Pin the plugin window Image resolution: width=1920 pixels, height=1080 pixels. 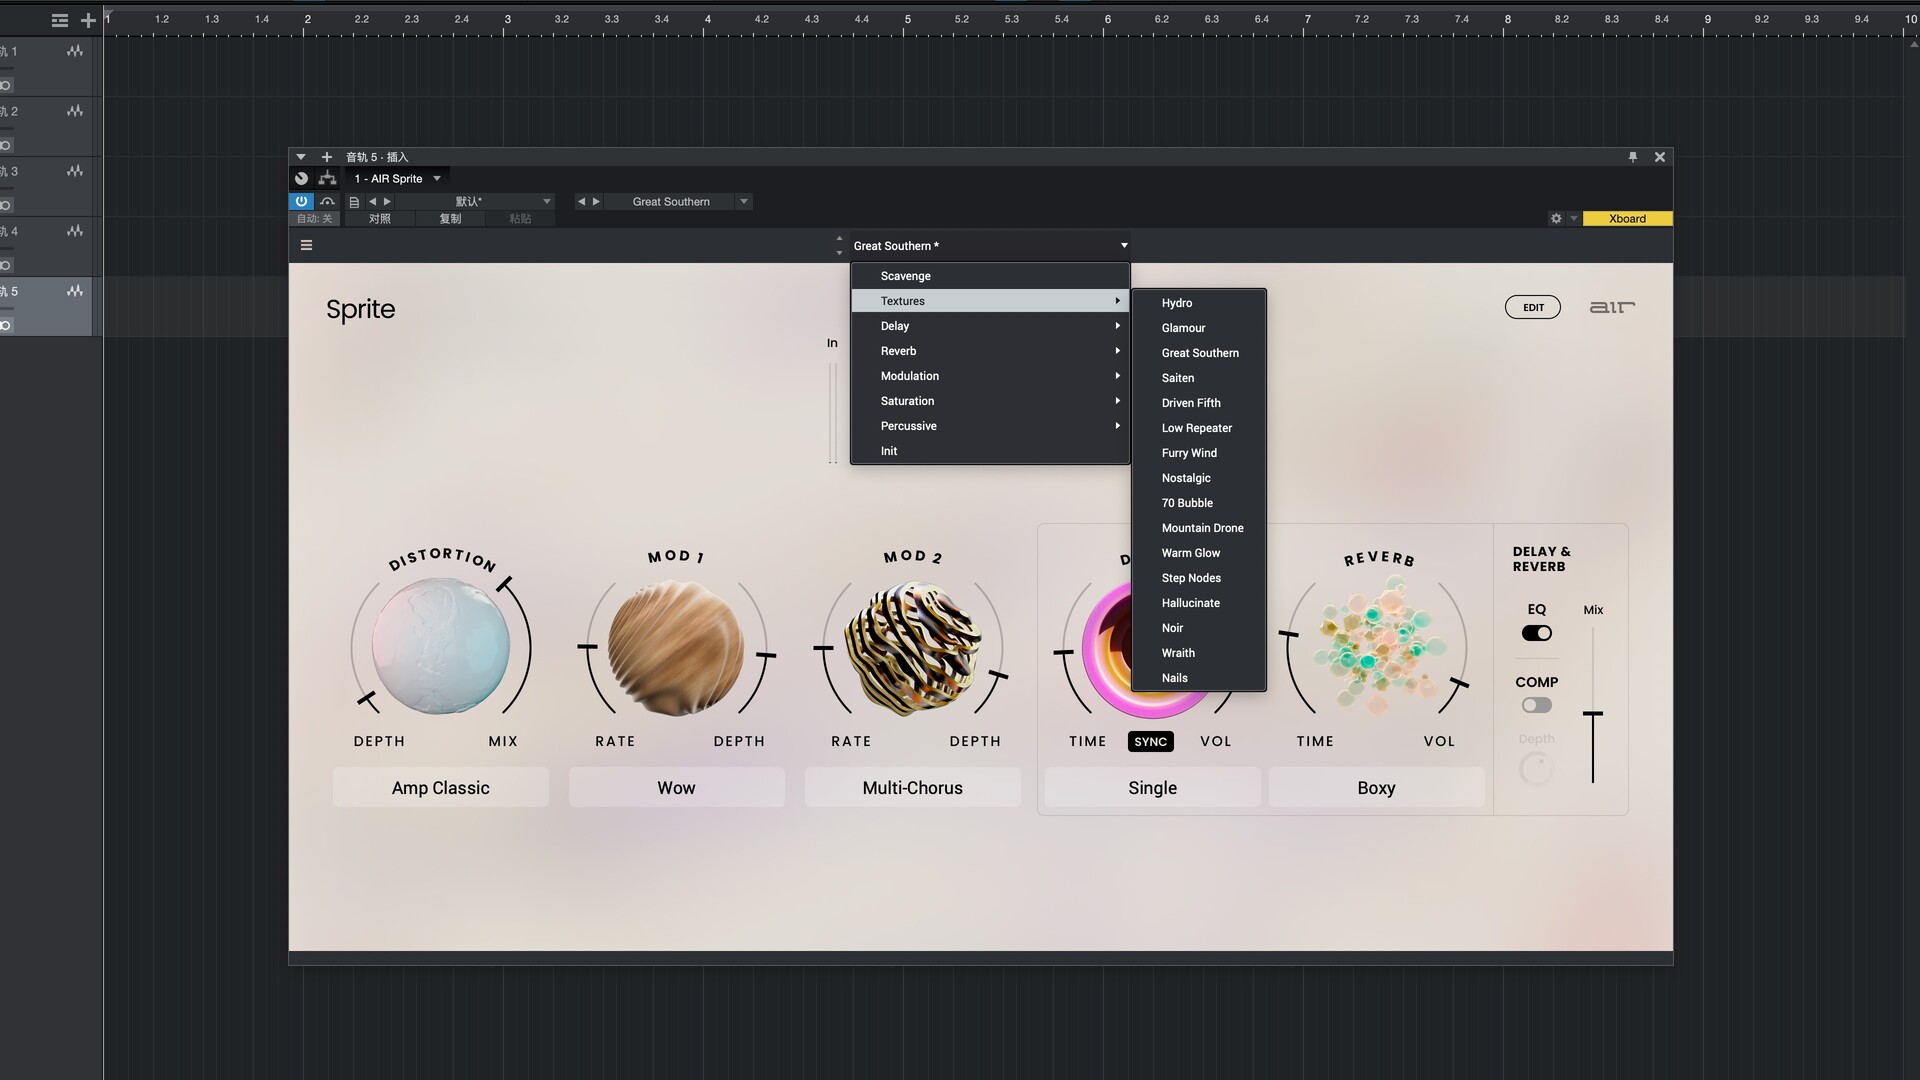pos(1633,157)
